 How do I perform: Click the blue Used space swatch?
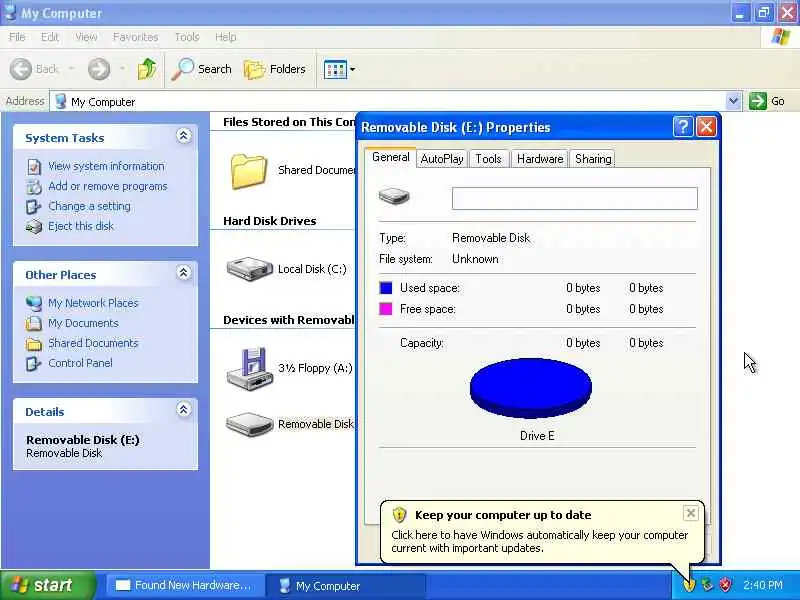tap(386, 288)
